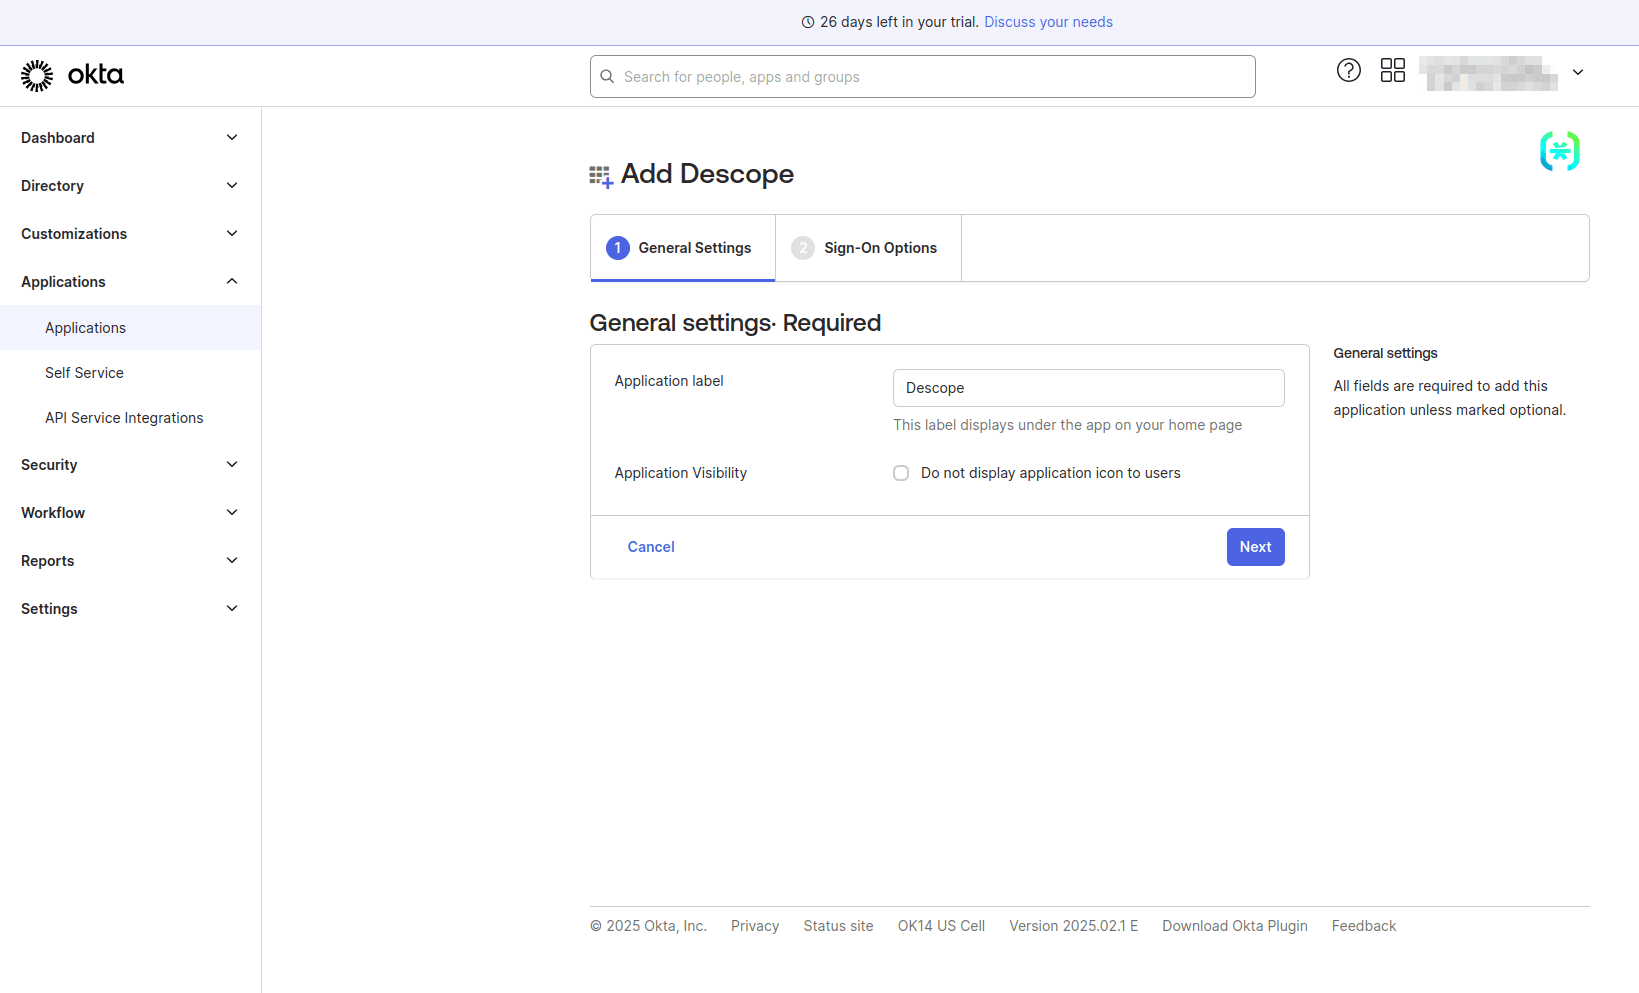This screenshot has width=1639, height=993.
Task: Click the Descope logo in the corner
Action: tap(1559, 151)
